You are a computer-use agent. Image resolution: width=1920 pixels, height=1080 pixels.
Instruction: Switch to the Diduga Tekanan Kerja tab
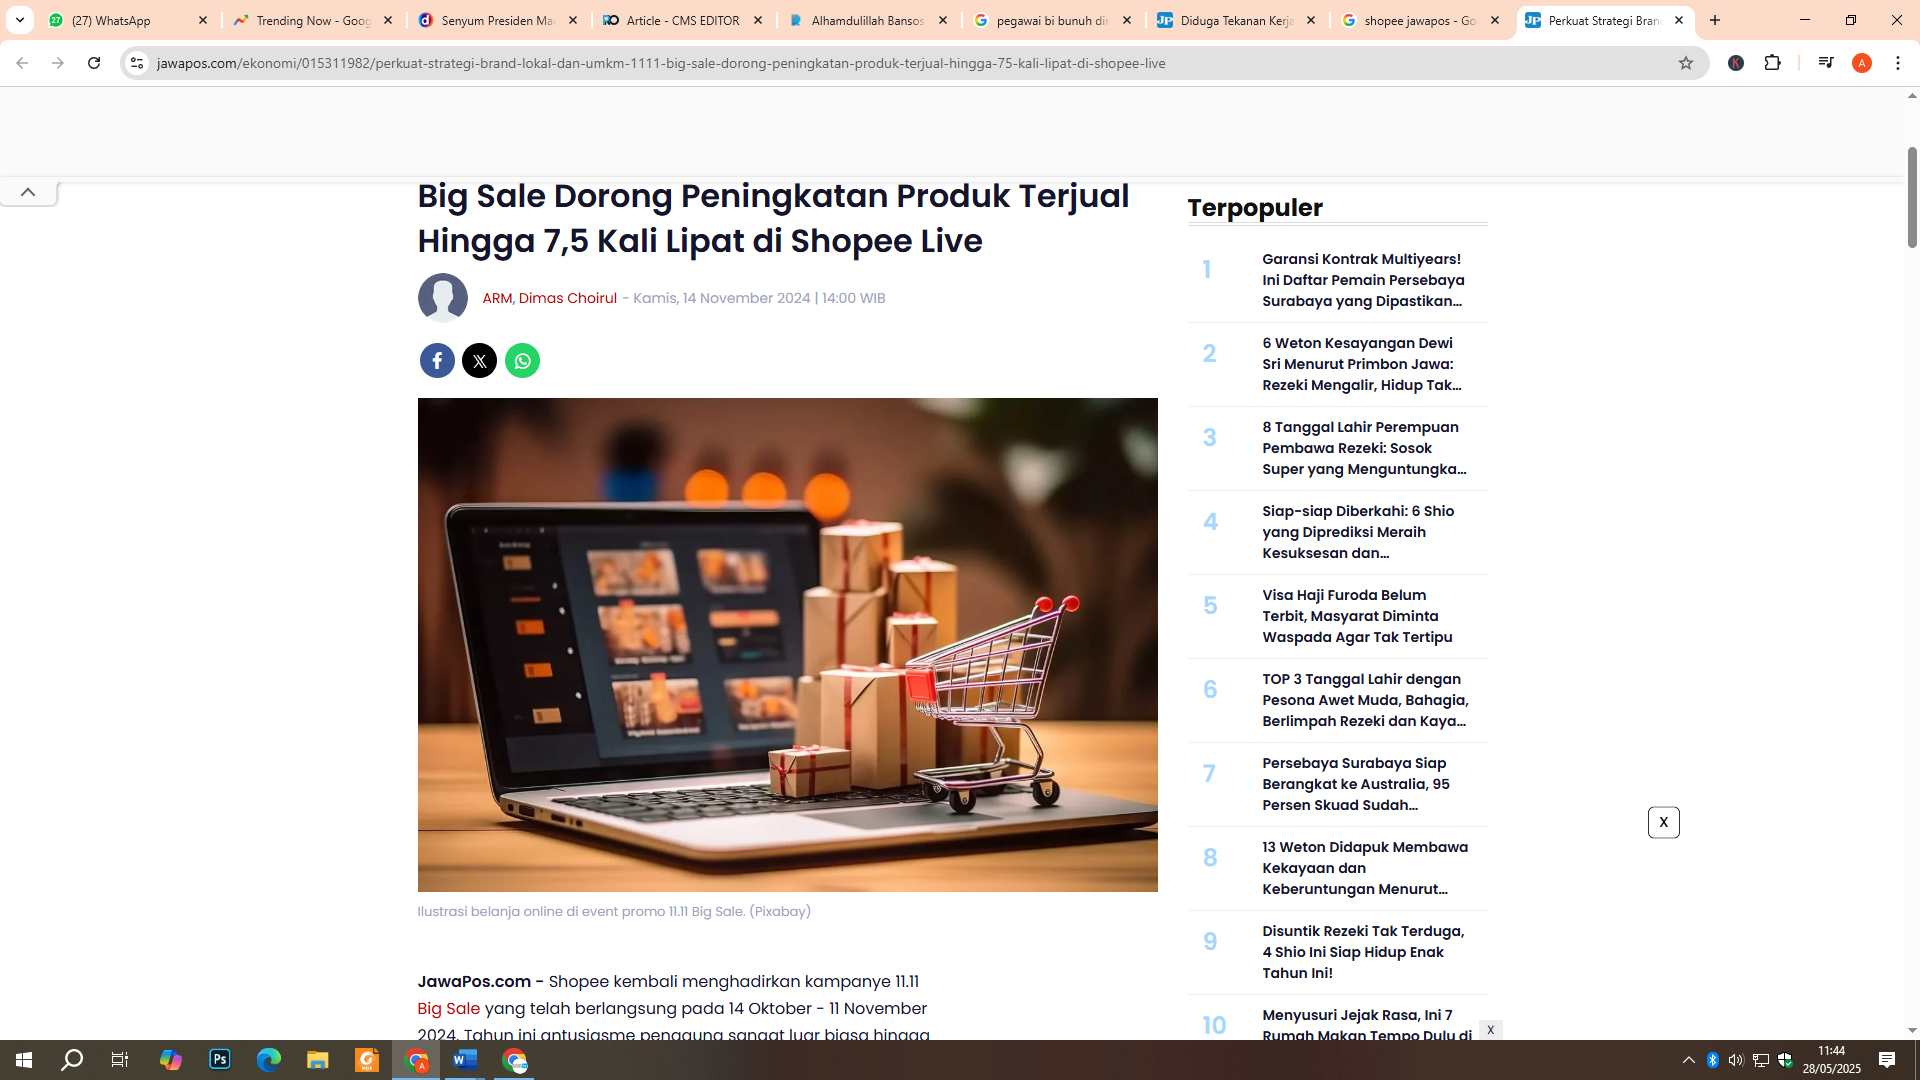pyautogui.click(x=1237, y=20)
